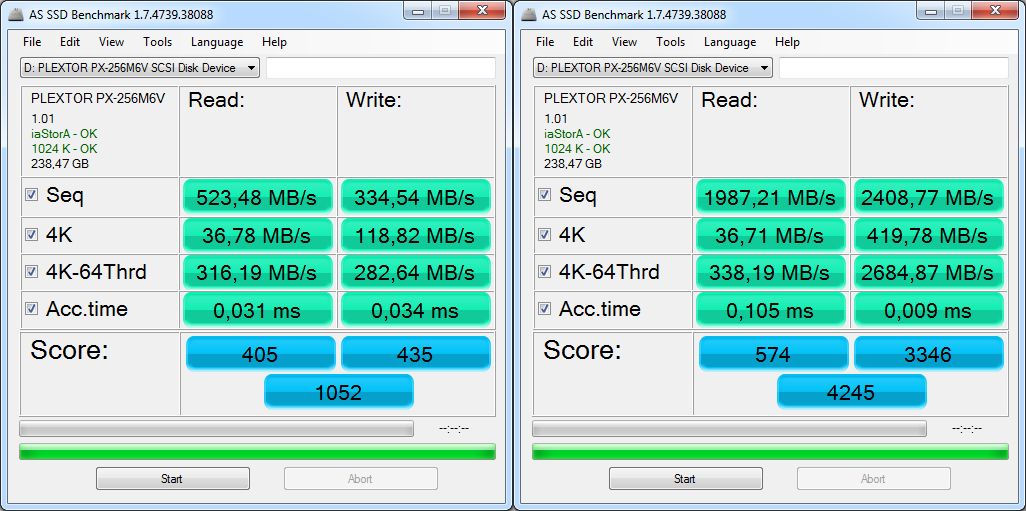Image resolution: width=1026 pixels, height=511 pixels.
Task: Toggle 4K checkbox in right window
Action: point(544,235)
